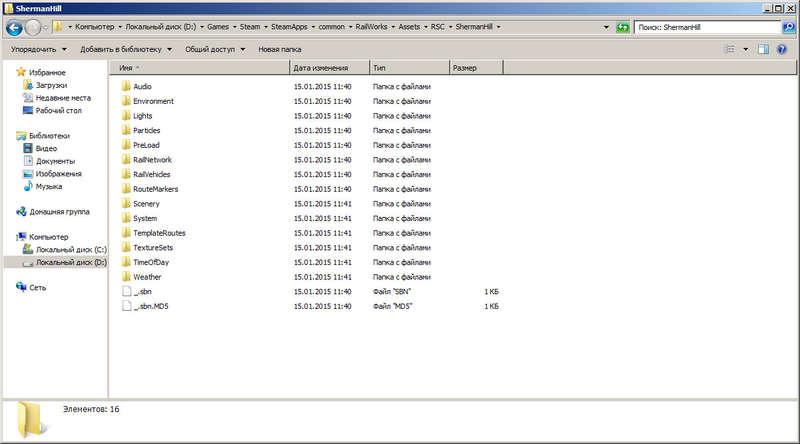
Task: Expand the view options dropdown arrow
Action: point(745,50)
